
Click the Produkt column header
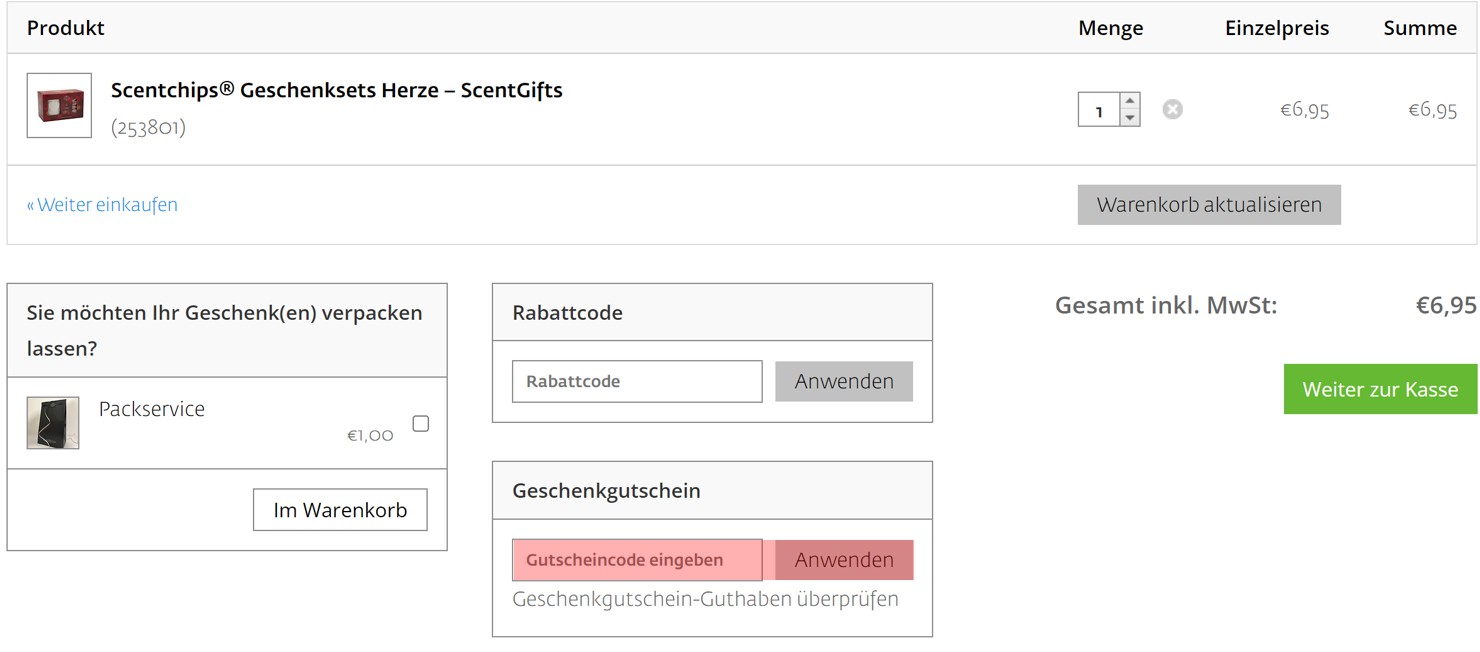coord(66,28)
